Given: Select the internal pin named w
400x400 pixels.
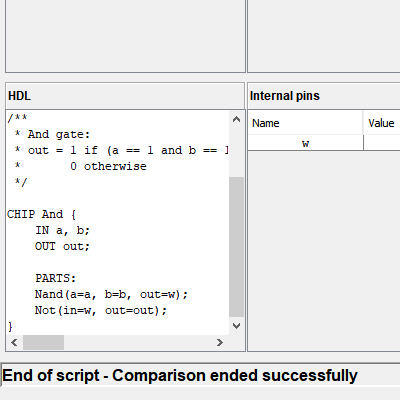Looking at the screenshot, I should (x=305, y=143).
